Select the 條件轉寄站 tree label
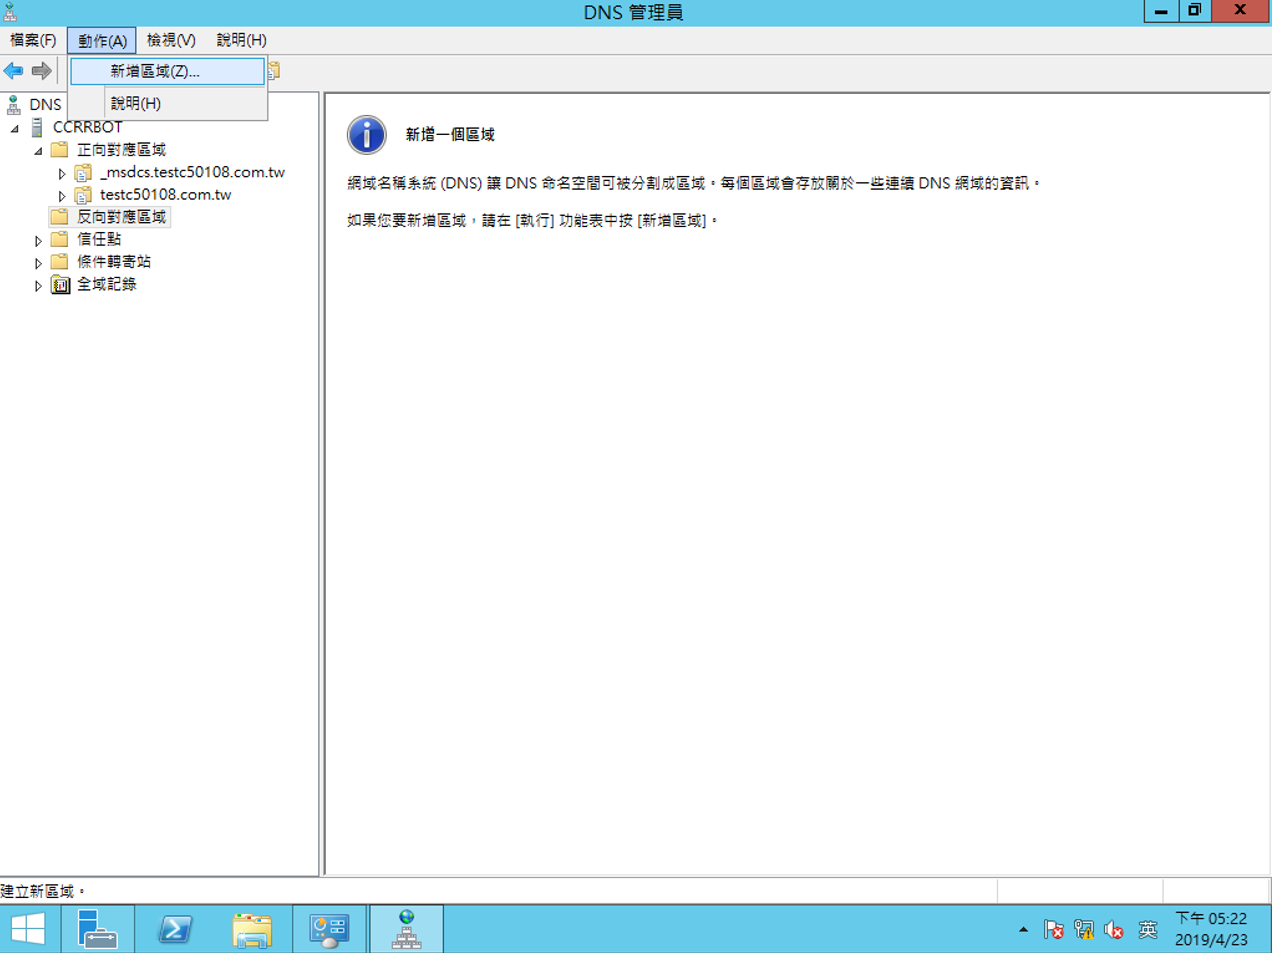 tap(114, 262)
